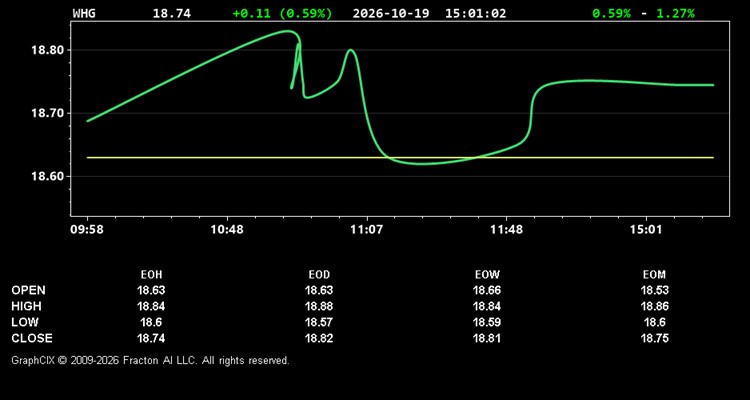The height and width of the screenshot is (400, 750).
Task: Select the EOD close value 18.82
Action: (319, 338)
